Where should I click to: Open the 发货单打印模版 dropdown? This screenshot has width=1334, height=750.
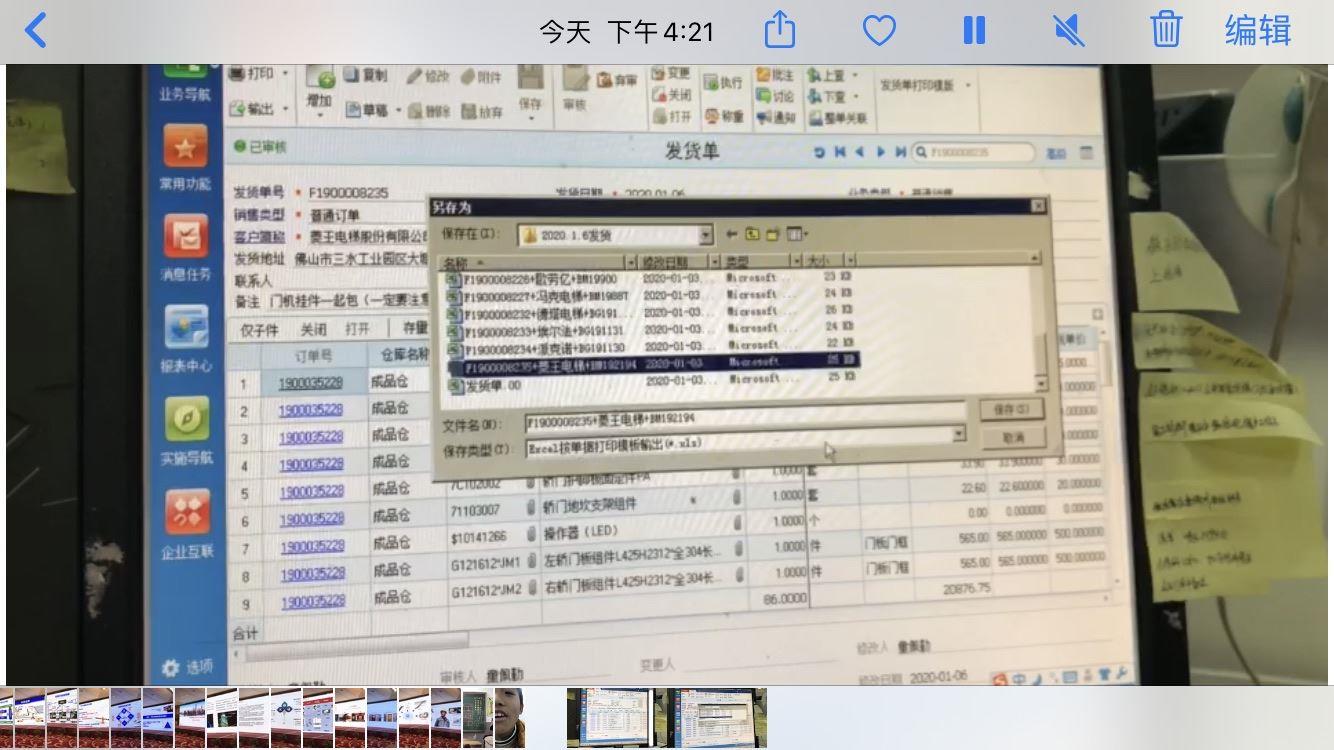(x=925, y=85)
